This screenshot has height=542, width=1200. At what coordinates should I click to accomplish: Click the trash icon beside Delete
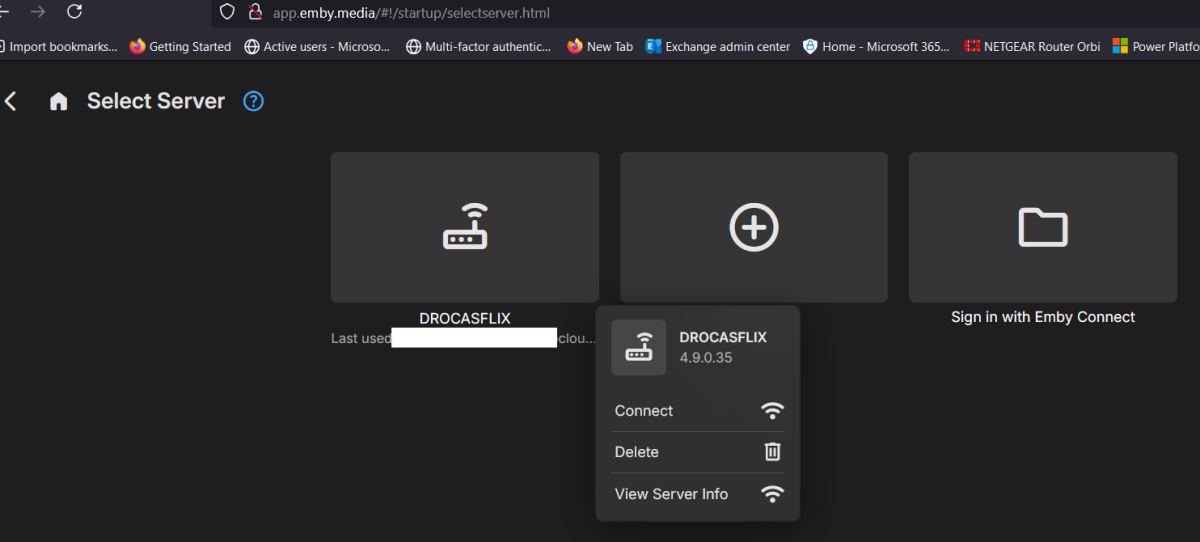772,452
